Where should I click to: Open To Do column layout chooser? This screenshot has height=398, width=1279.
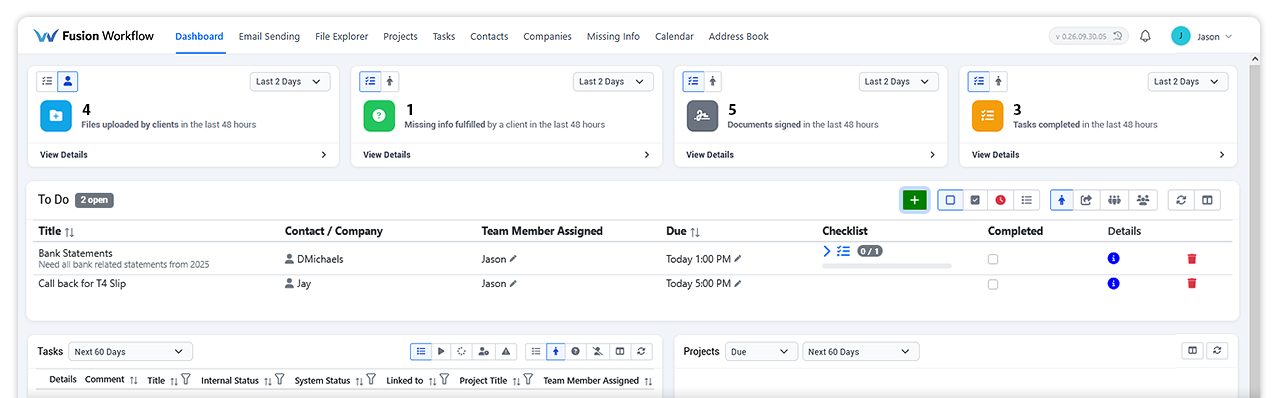1207,200
